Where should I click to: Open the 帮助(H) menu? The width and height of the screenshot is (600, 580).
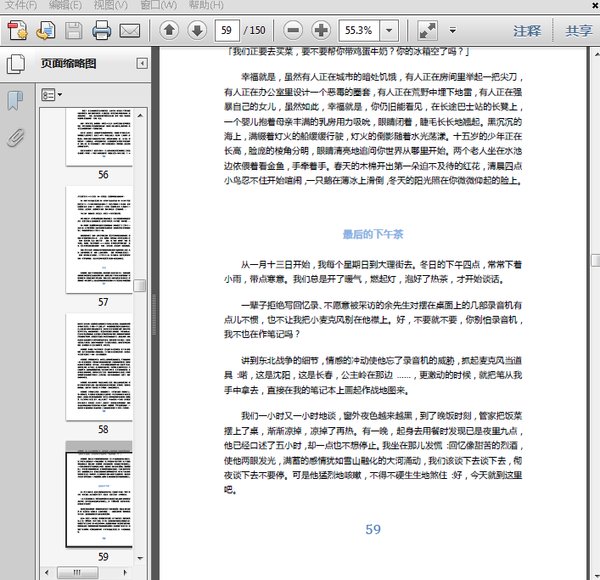pyautogui.click(x=206, y=5)
